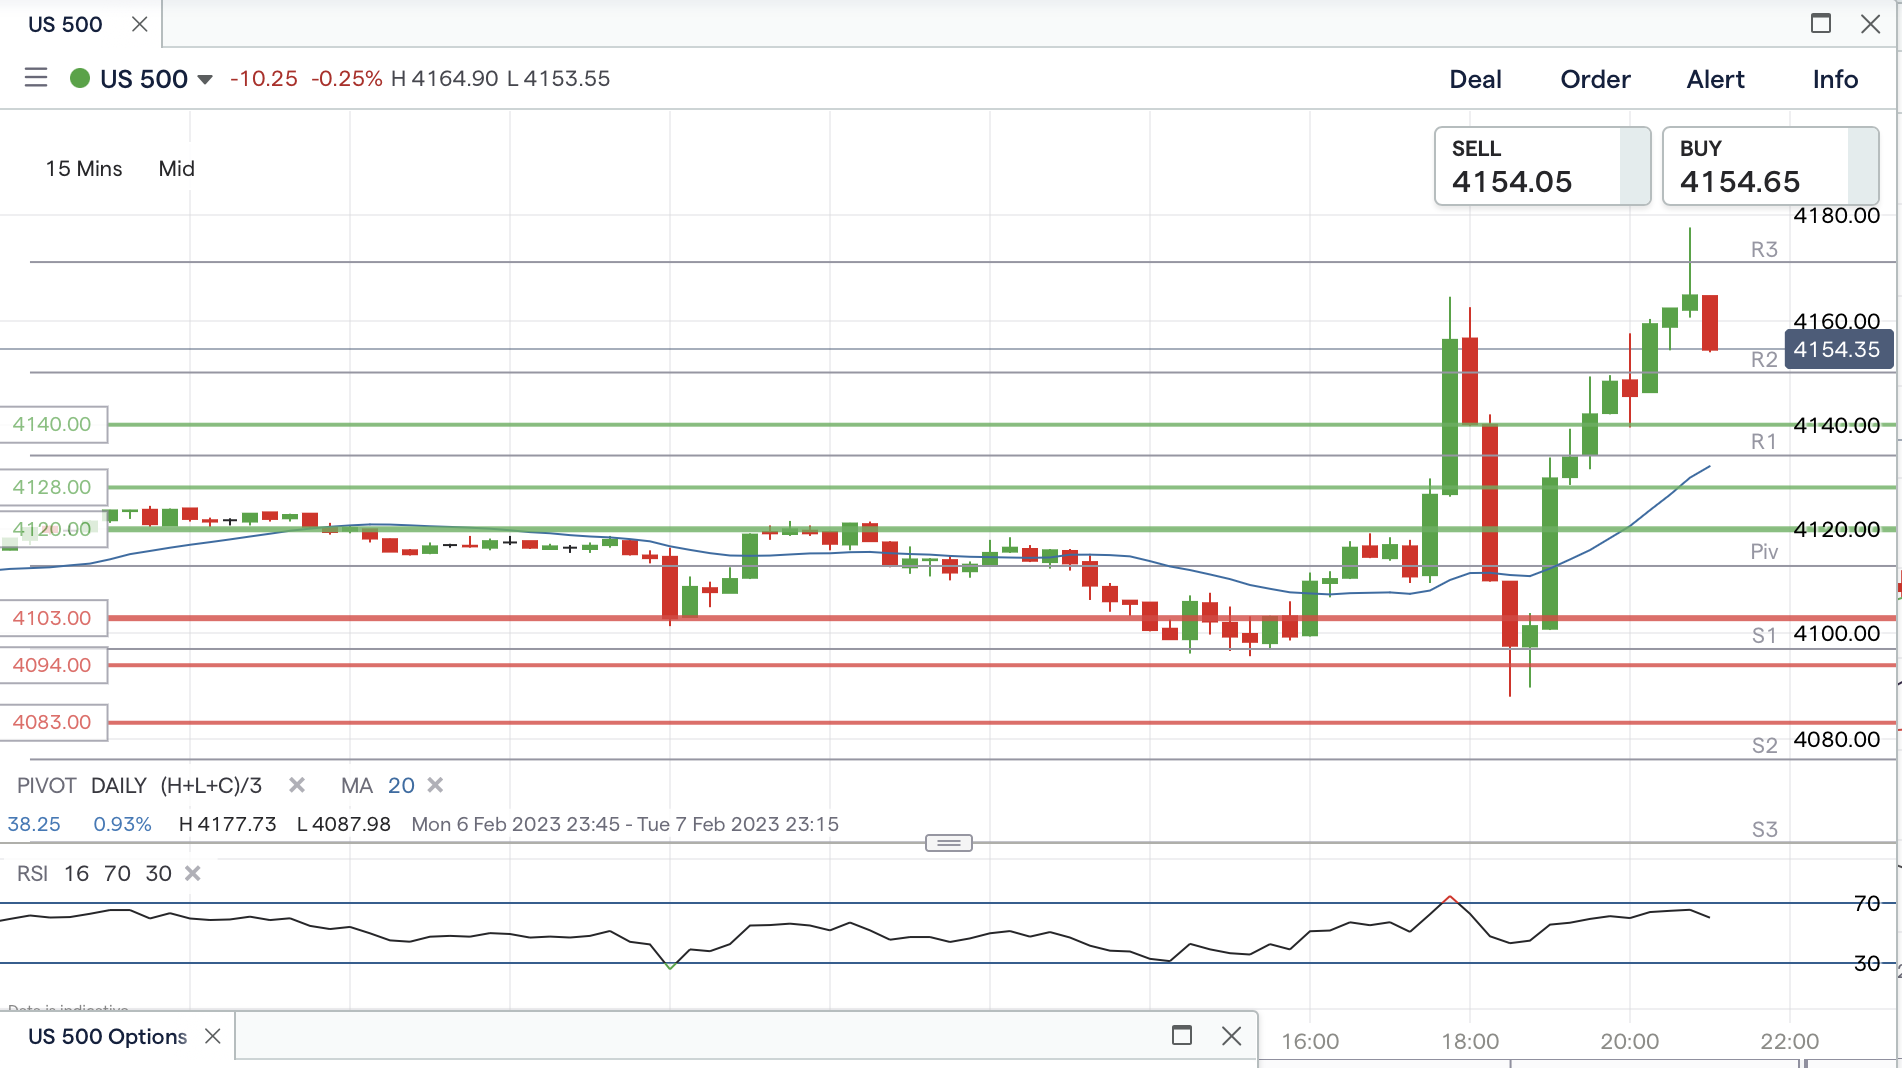Click the S2 pivot label
This screenshot has height=1068, width=1902.
(x=1764, y=746)
